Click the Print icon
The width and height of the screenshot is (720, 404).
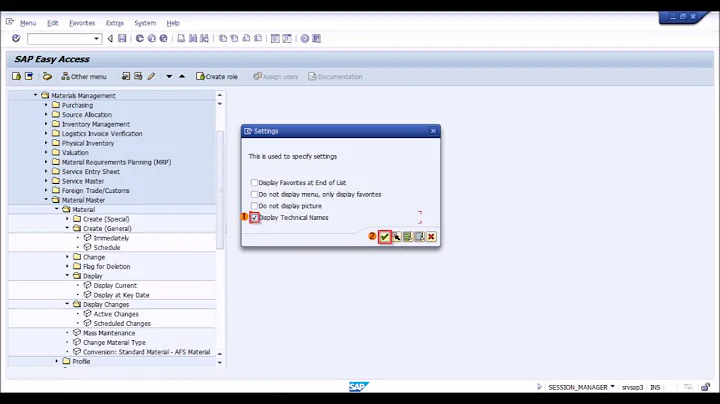181,39
